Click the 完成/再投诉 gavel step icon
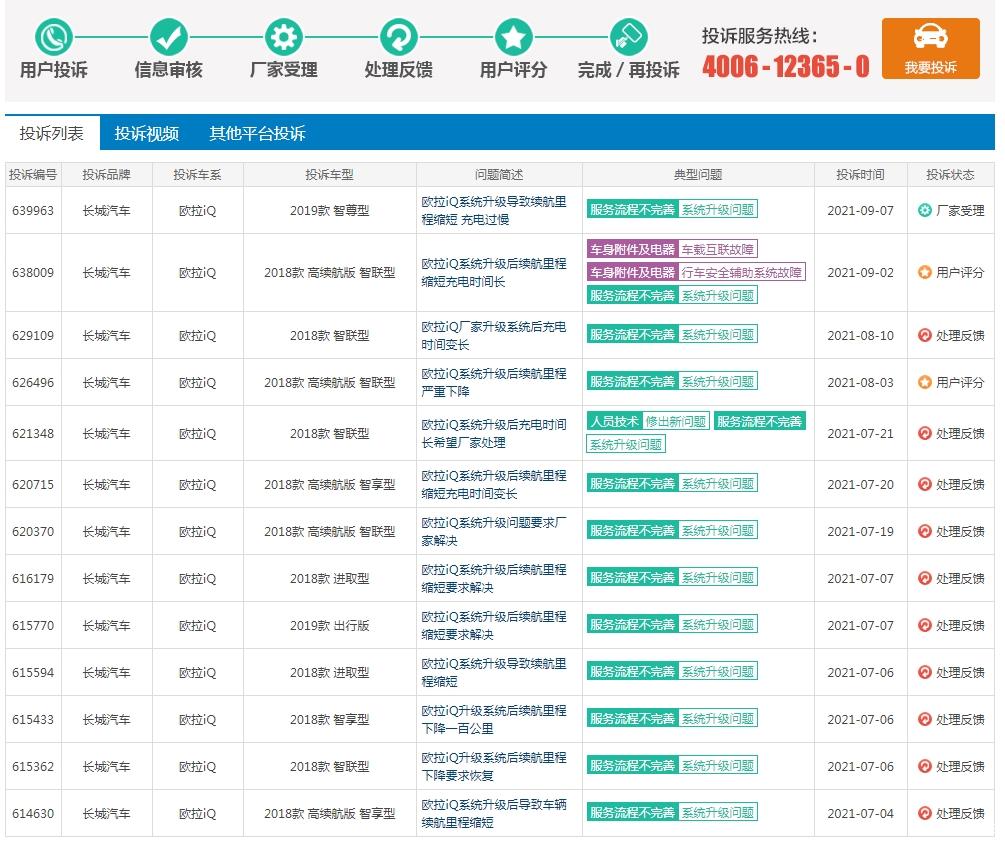The width and height of the screenshot is (1005, 844). click(629, 37)
